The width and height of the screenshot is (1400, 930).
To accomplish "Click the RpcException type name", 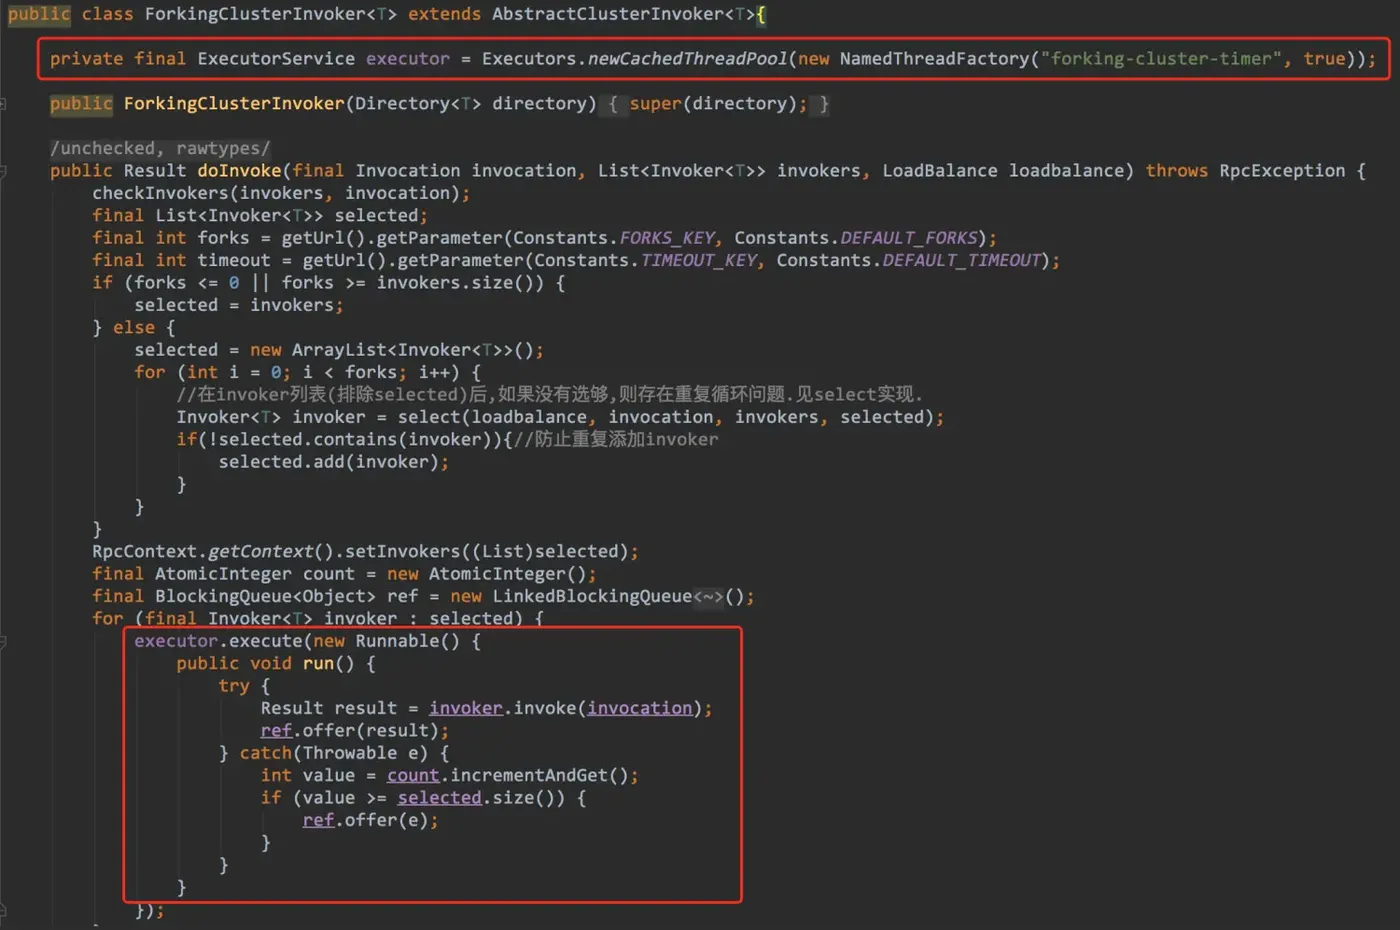I will 1282,171.
